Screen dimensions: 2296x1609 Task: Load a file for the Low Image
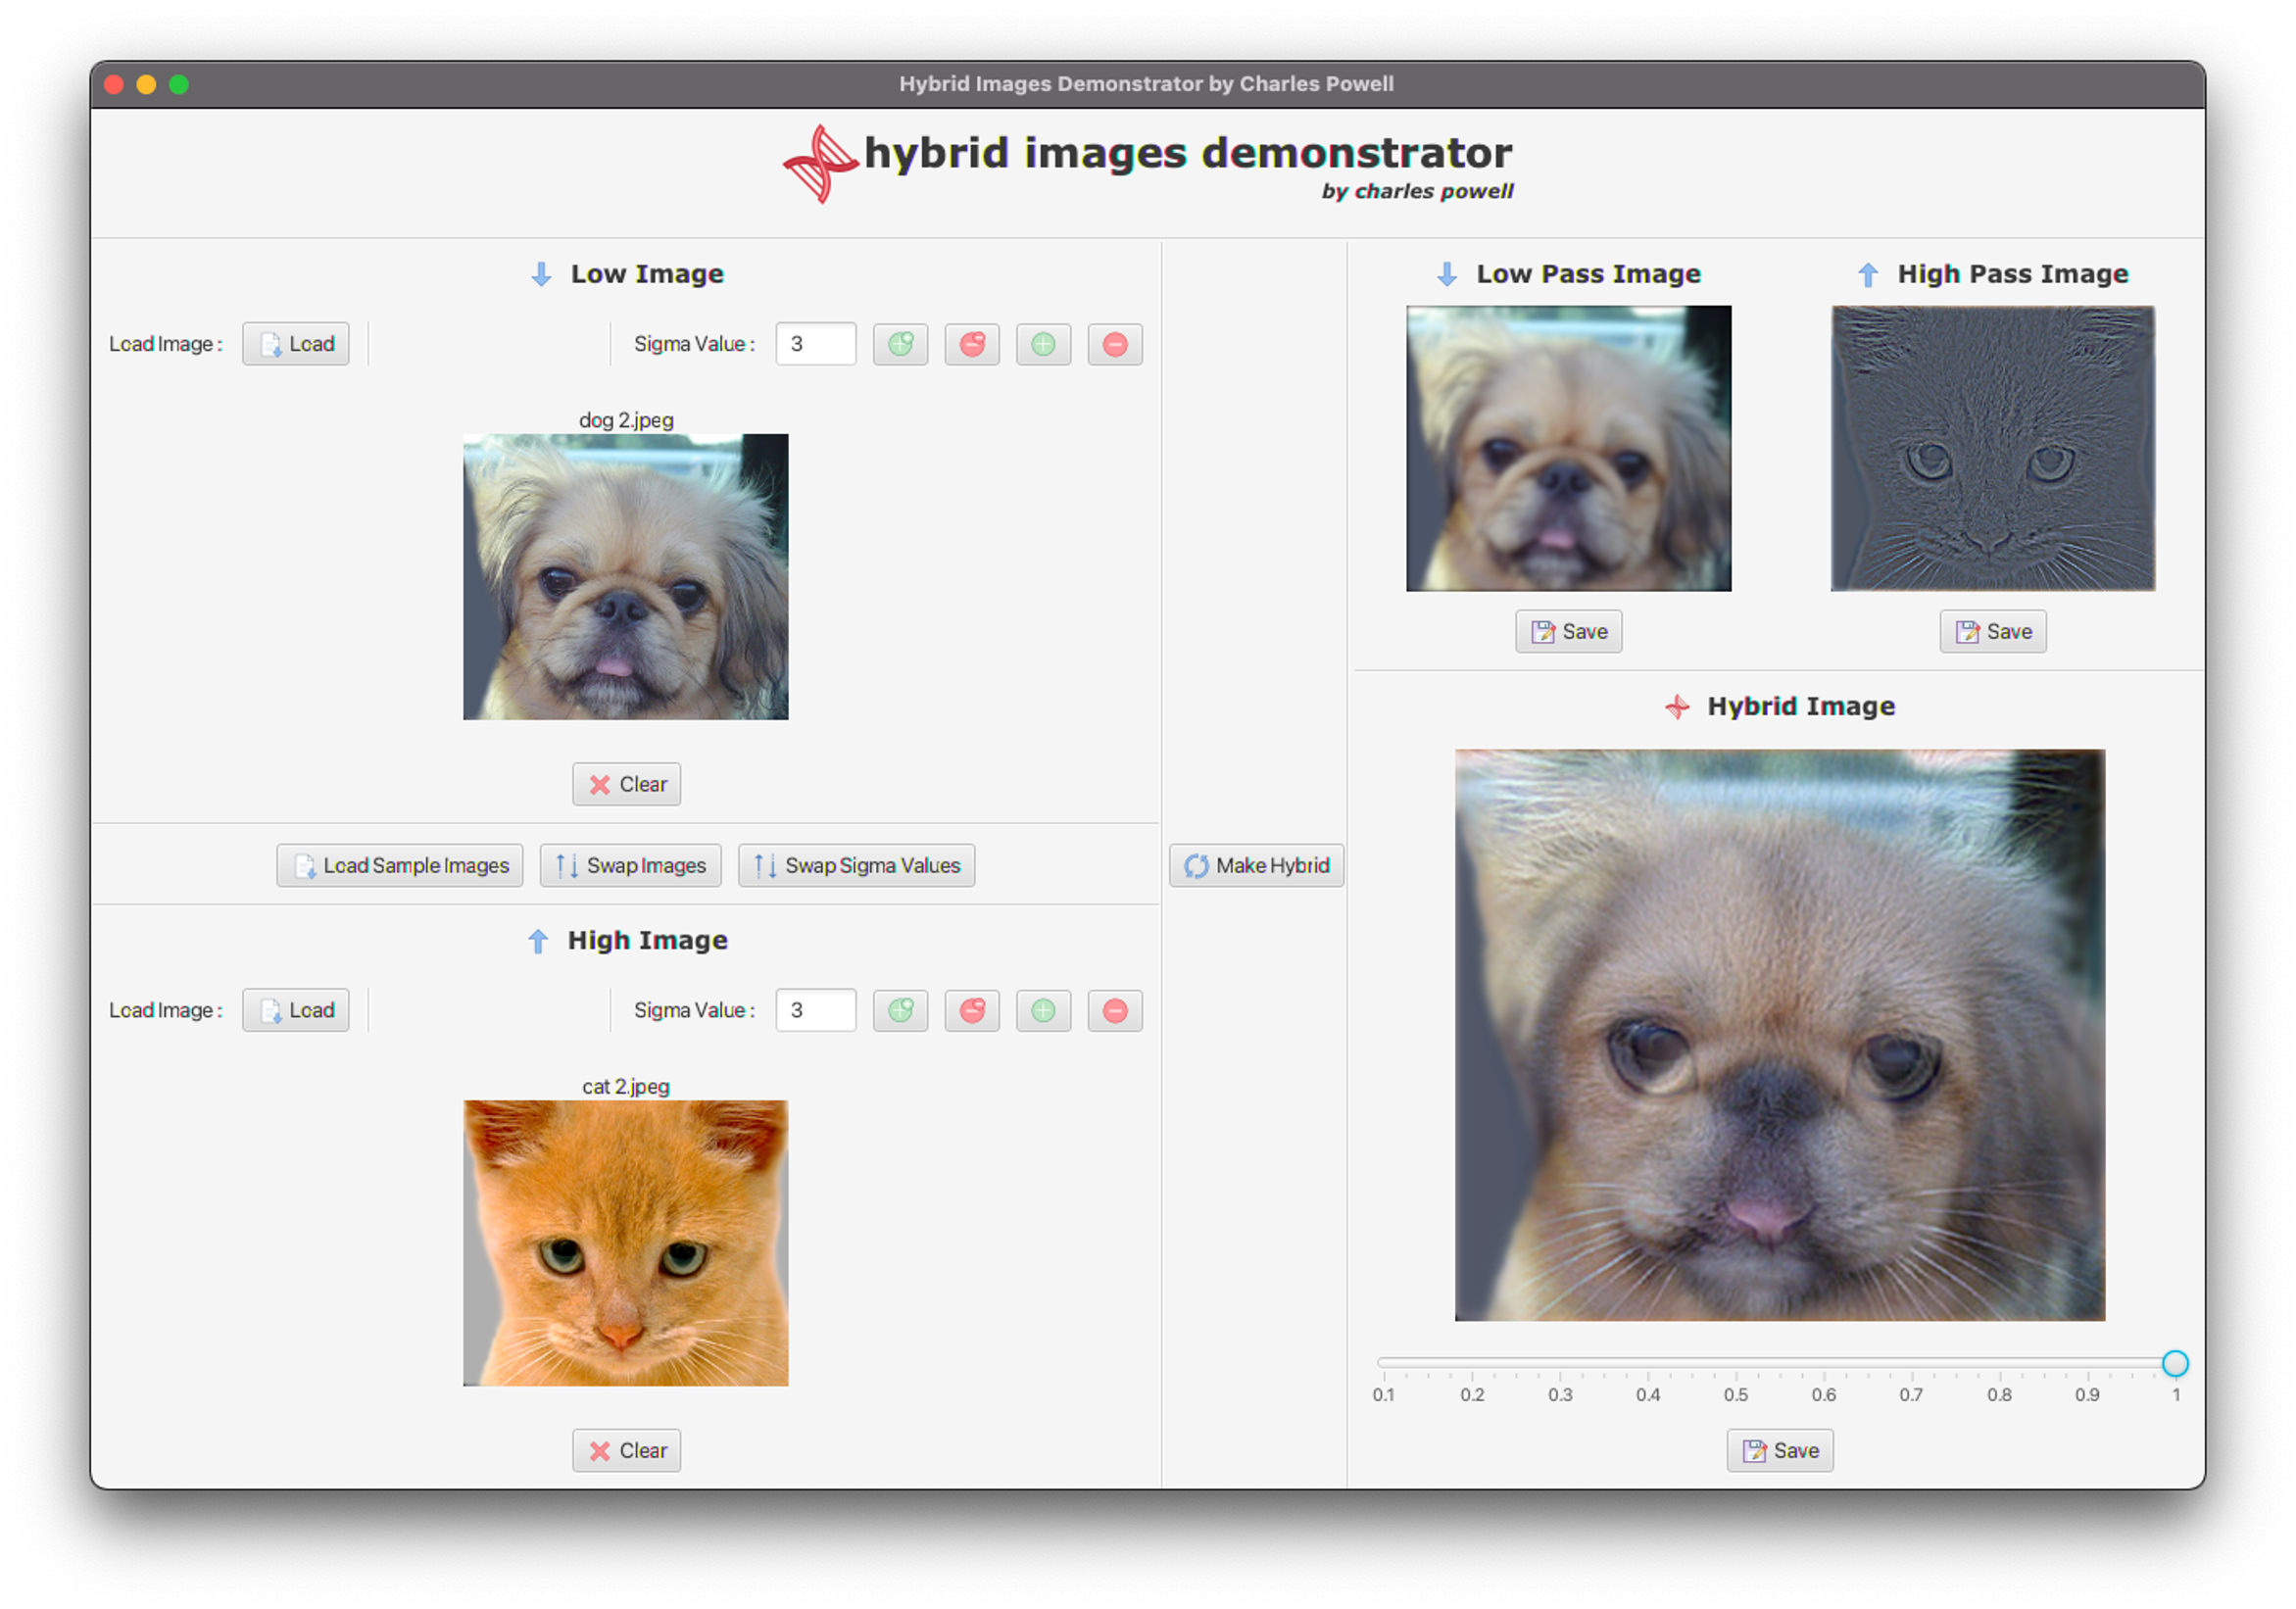click(296, 344)
